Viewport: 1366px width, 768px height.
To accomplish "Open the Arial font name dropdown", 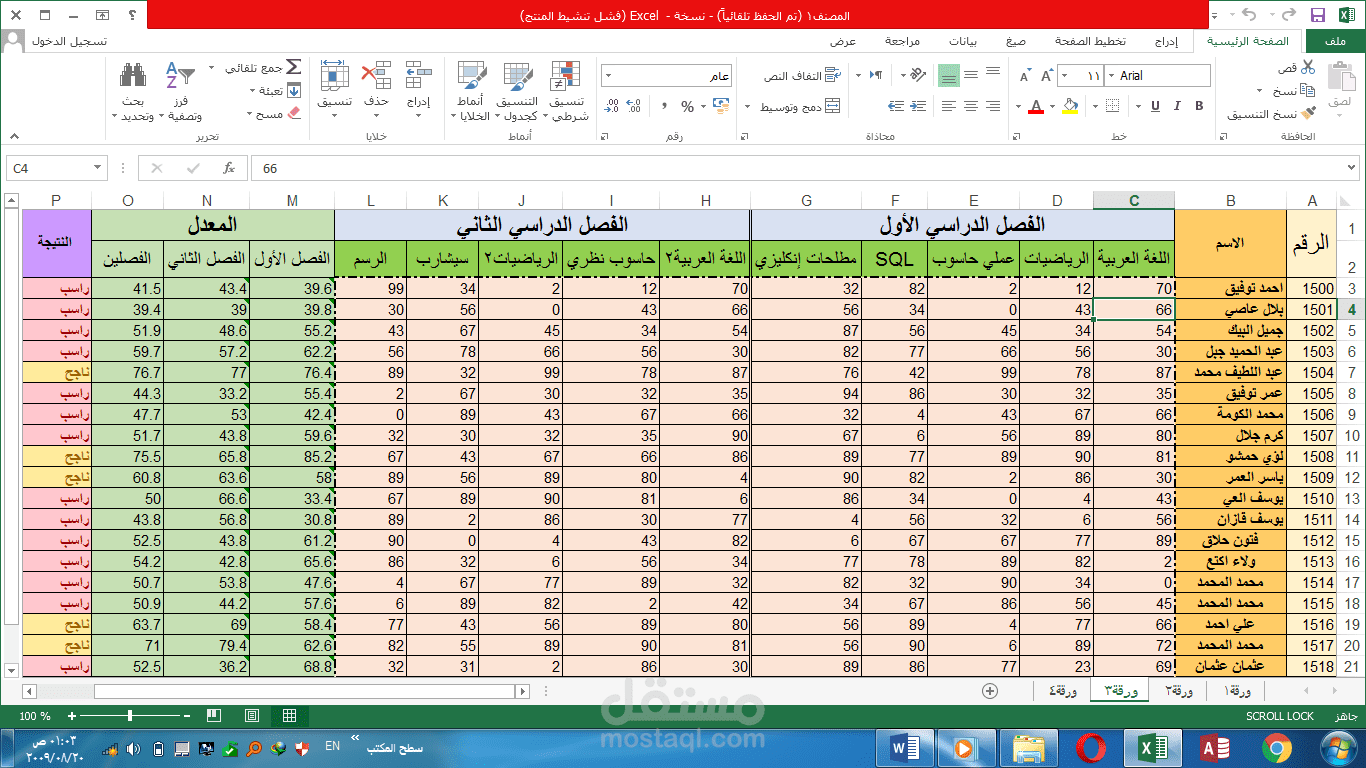I will pyautogui.click(x=1109, y=76).
